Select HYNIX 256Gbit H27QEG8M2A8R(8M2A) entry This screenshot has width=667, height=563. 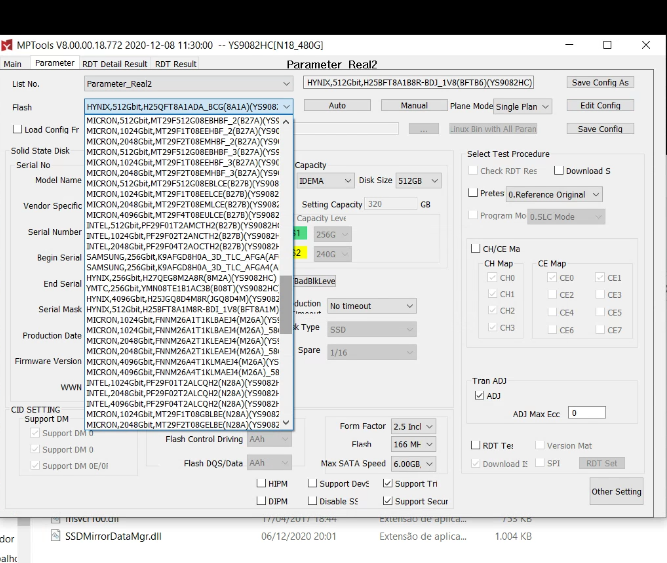point(183,278)
